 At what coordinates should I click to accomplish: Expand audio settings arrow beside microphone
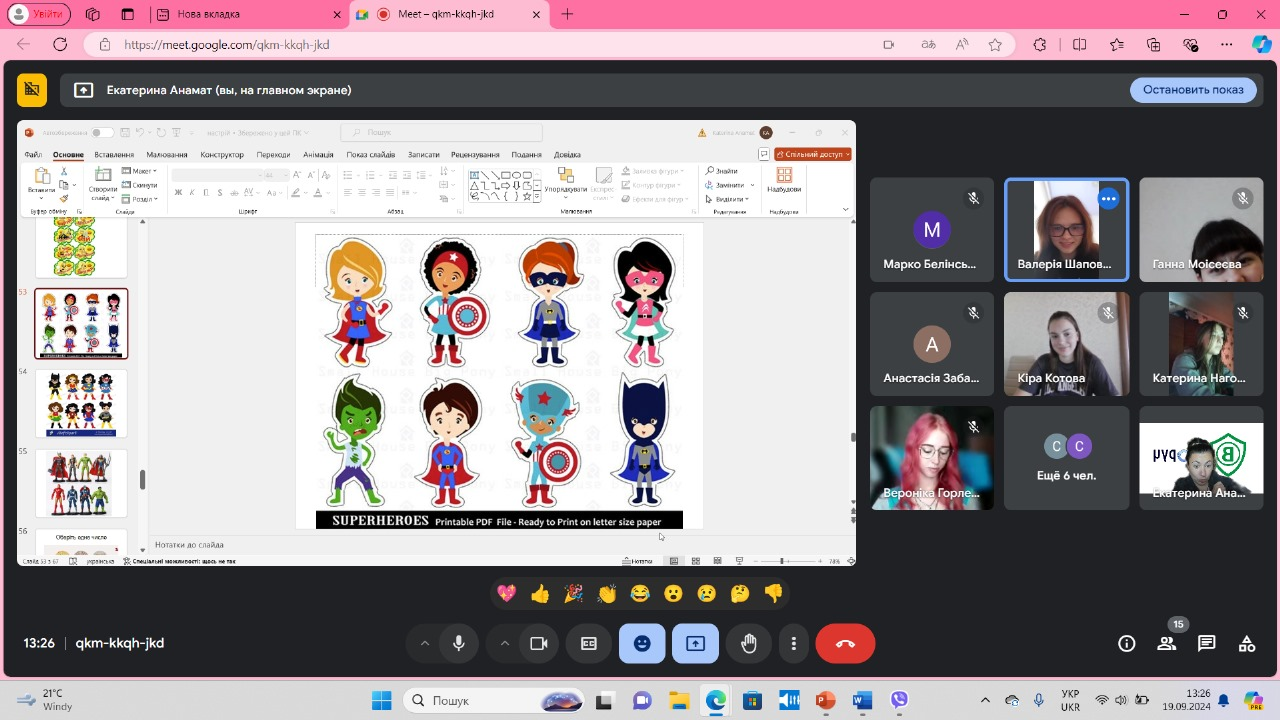point(424,643)
